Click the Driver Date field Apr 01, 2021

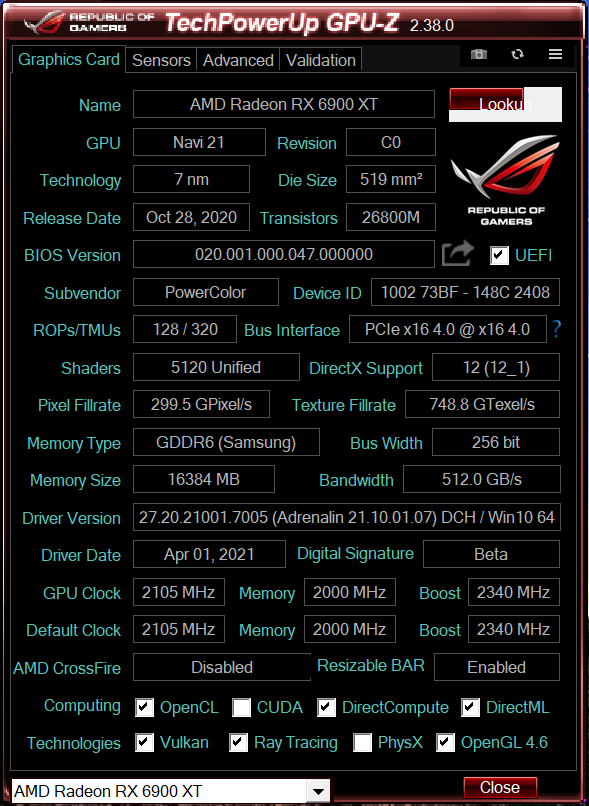click(x=209, y=554)
